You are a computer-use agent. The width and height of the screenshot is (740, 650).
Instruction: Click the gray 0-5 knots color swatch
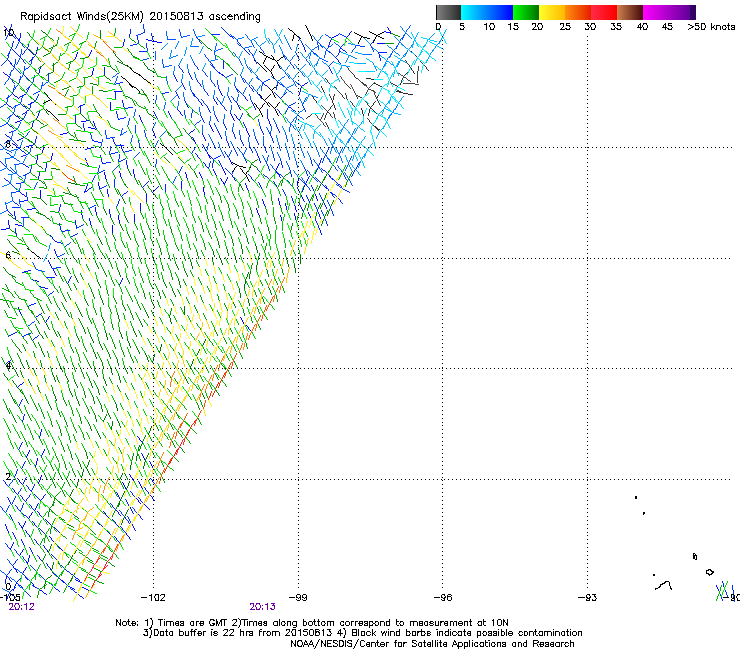(x=448, y=12)
